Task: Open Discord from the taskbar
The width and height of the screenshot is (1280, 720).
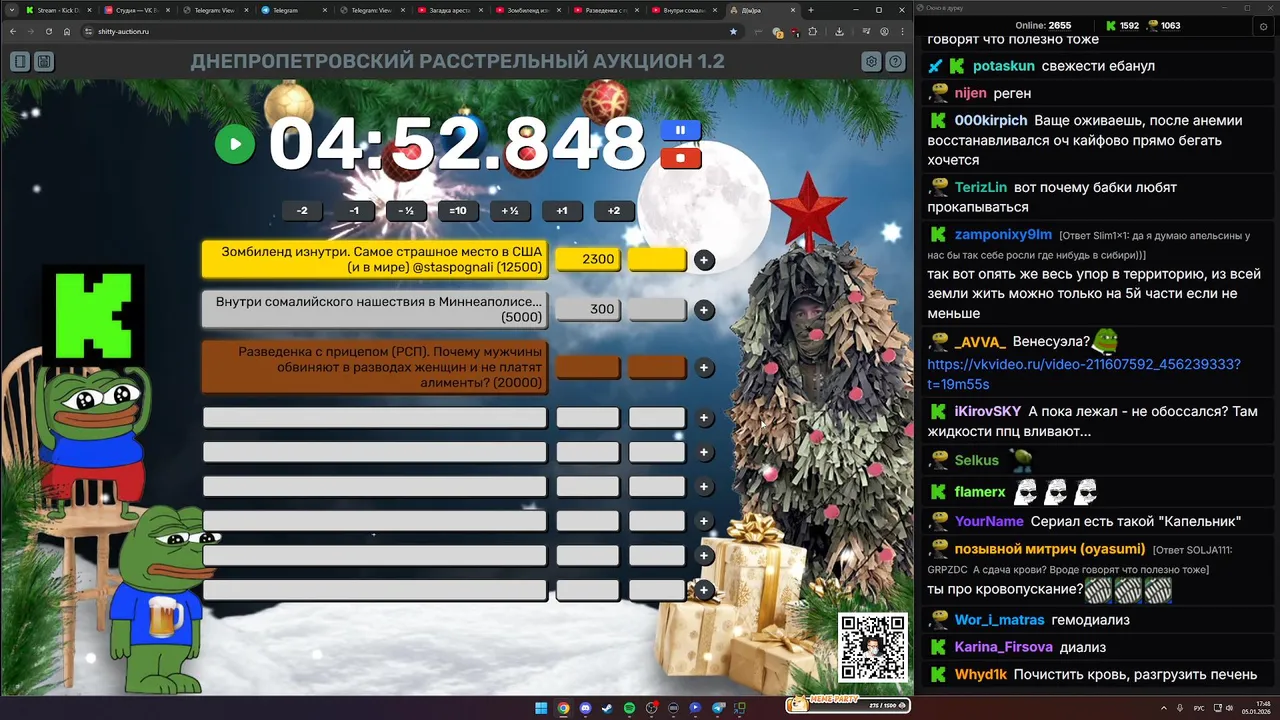Action: [585, 708]
